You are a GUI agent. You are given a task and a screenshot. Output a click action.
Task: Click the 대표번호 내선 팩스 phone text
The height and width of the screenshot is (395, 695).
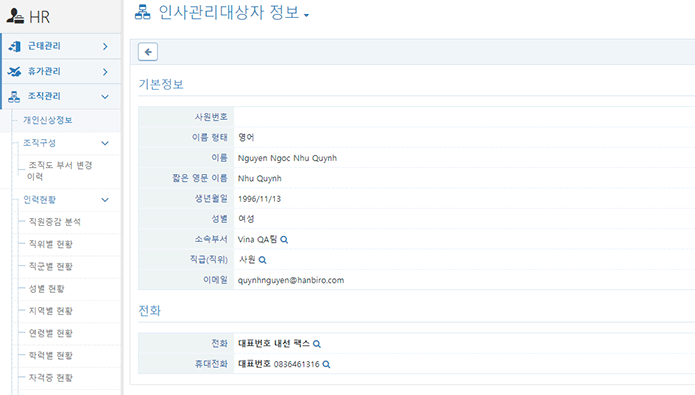274,344
